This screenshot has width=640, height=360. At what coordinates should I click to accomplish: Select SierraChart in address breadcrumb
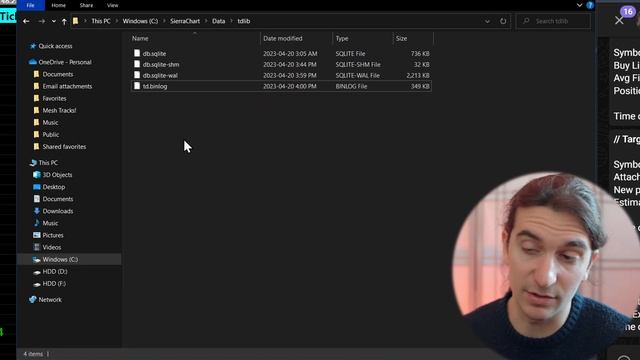tap(185, 21)
